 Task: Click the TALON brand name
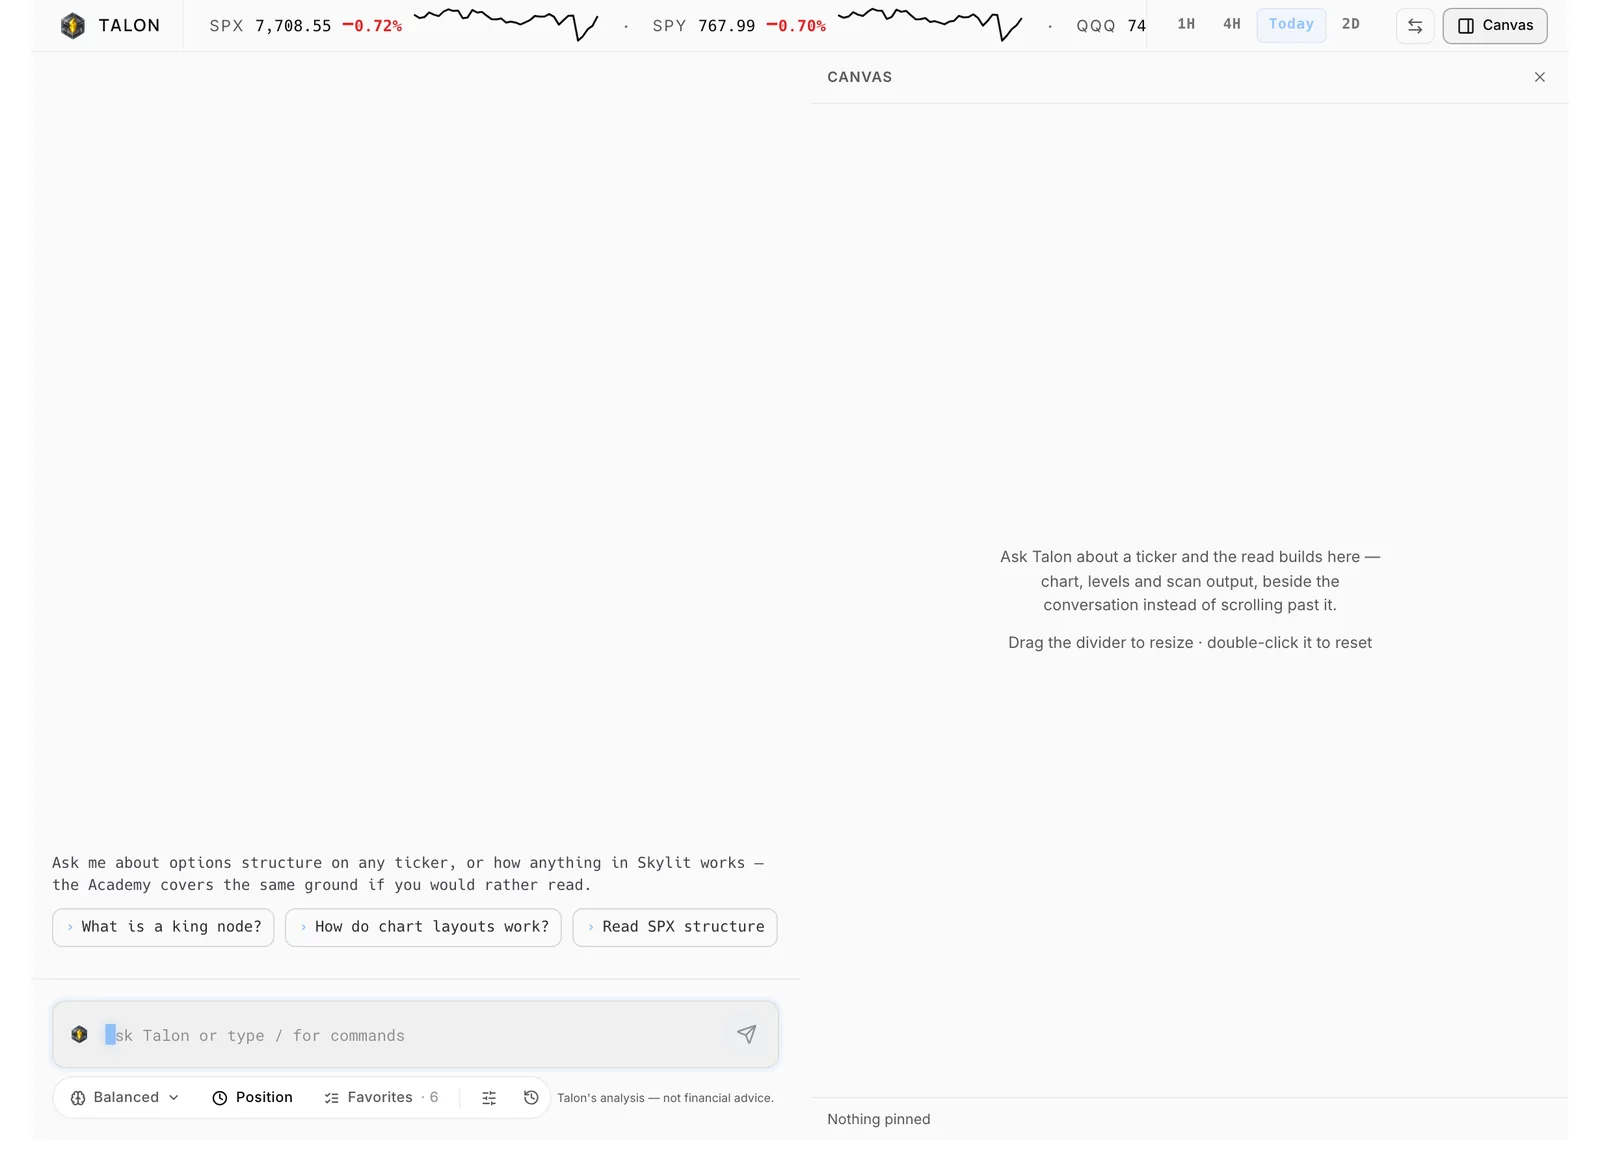[x=129, y=26]
